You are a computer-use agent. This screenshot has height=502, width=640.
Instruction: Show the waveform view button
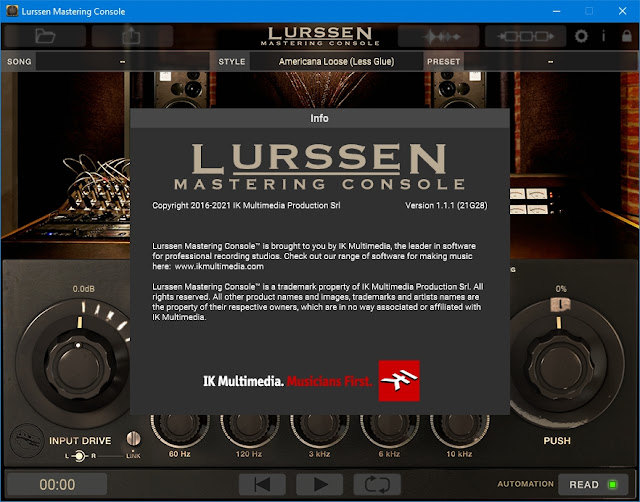[x=438, y=36]
